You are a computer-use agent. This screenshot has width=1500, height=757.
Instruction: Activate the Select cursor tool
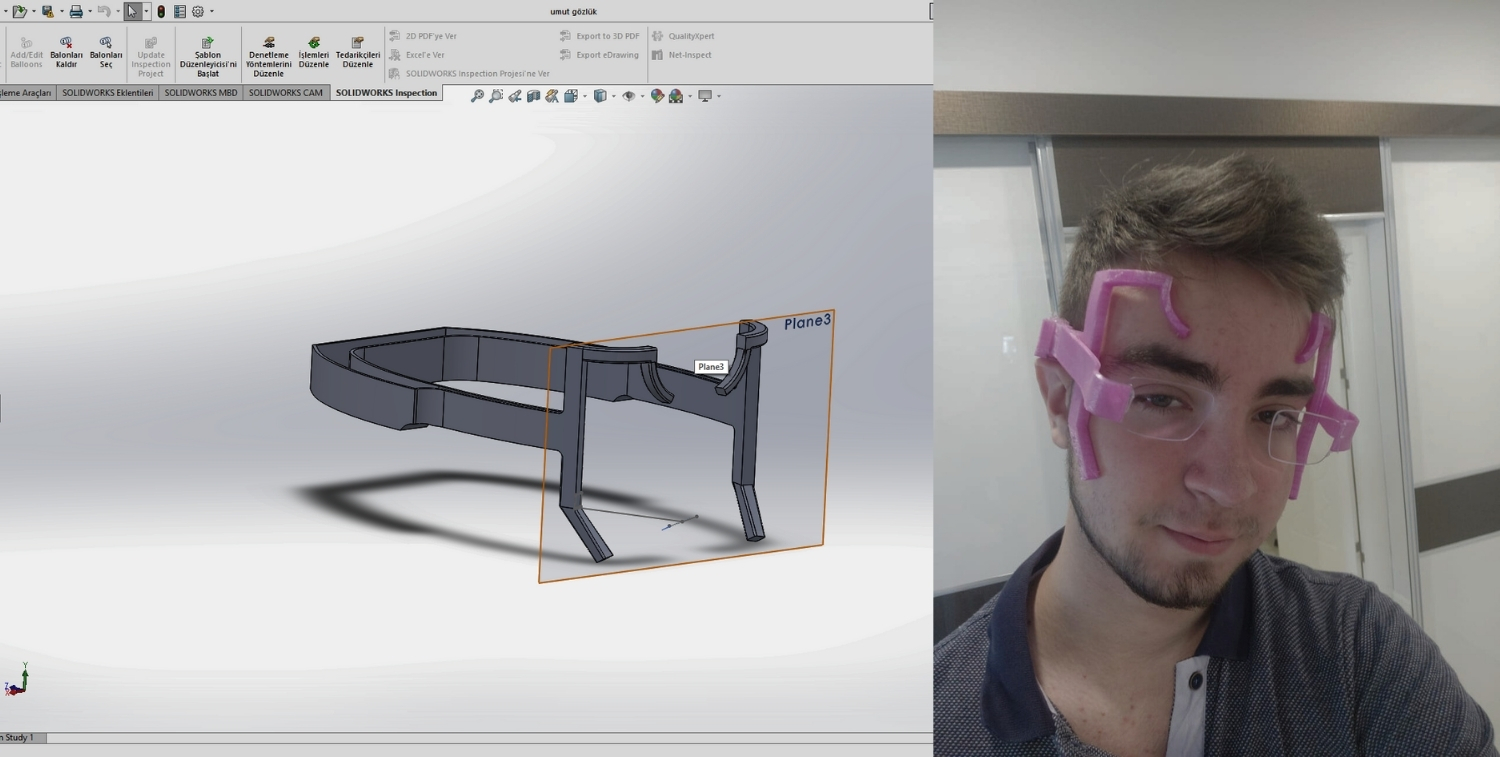click(132, 12)
